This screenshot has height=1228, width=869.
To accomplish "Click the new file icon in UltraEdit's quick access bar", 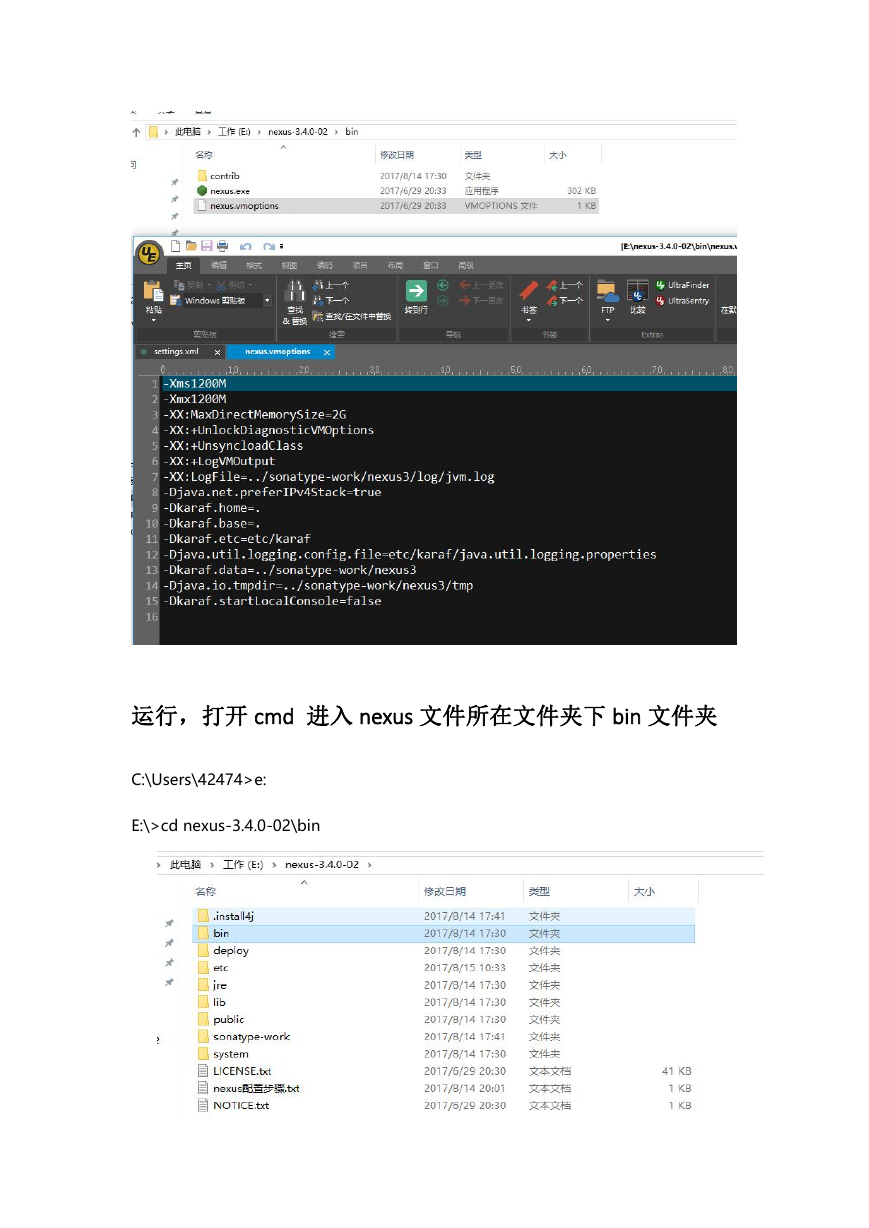I will [176, 245].
